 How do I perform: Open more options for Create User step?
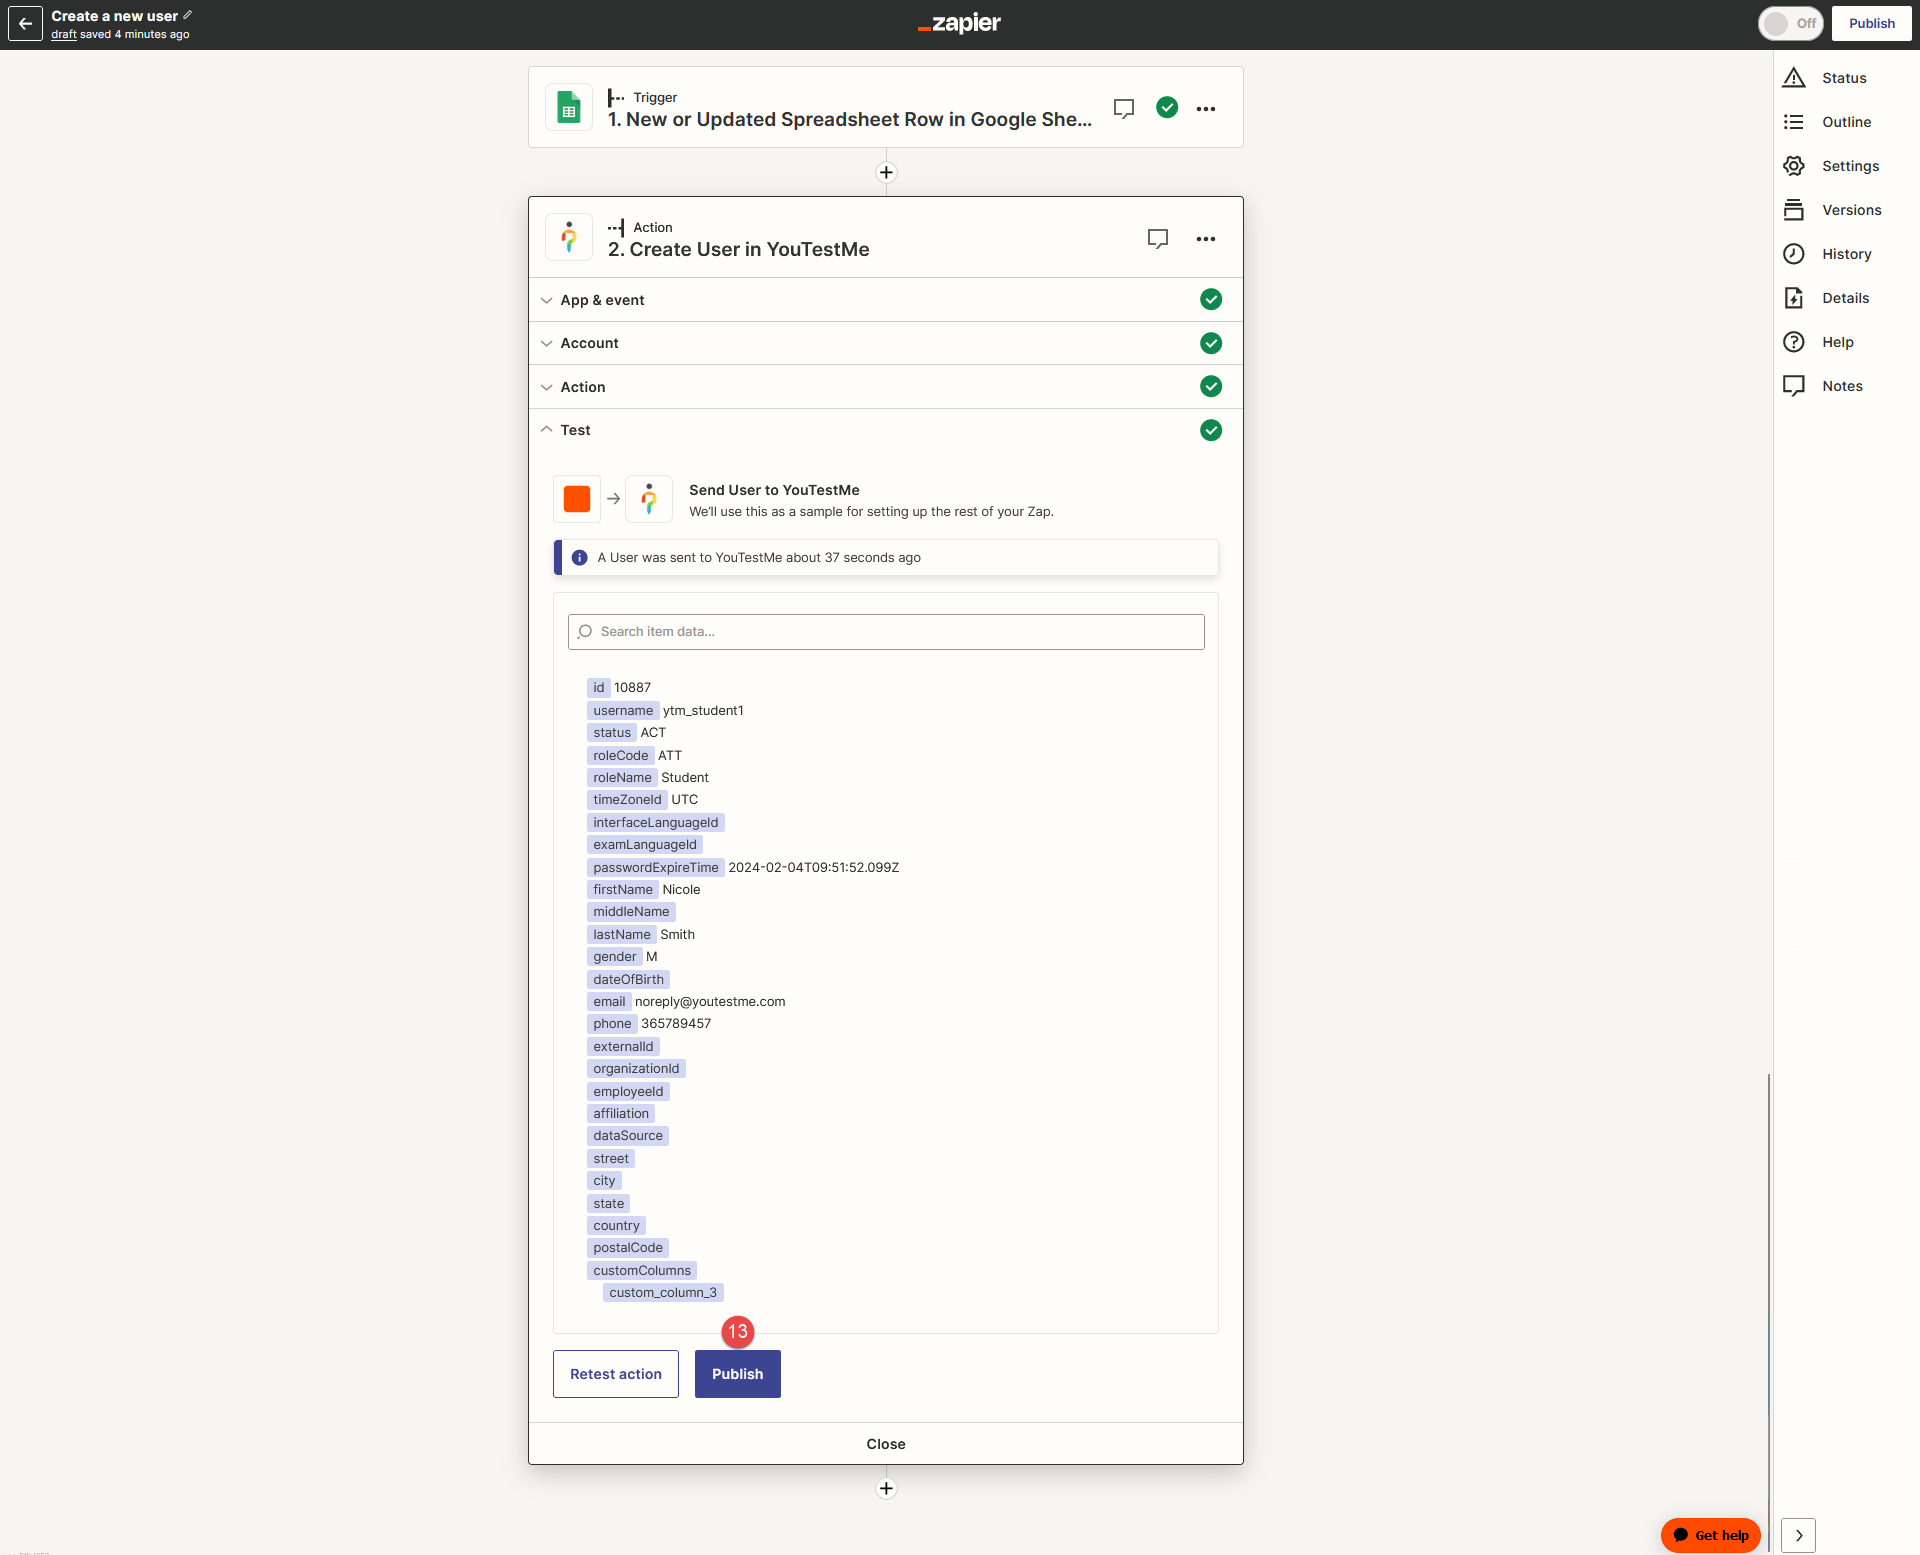point(1206,238)
